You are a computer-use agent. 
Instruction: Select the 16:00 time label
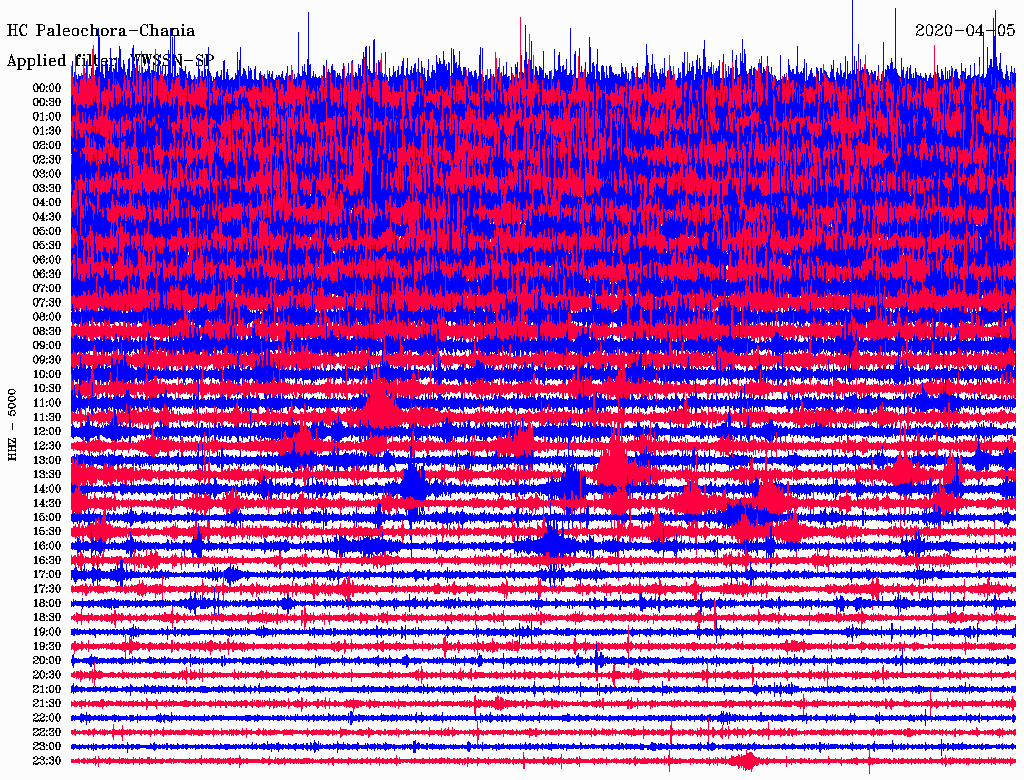pos(47,546)
